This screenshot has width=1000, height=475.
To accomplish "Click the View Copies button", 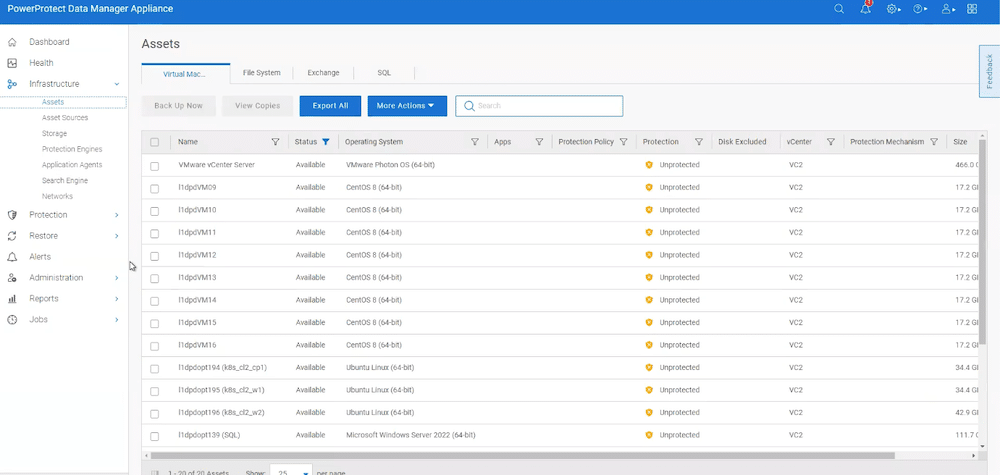I will (x=258, y=106).
